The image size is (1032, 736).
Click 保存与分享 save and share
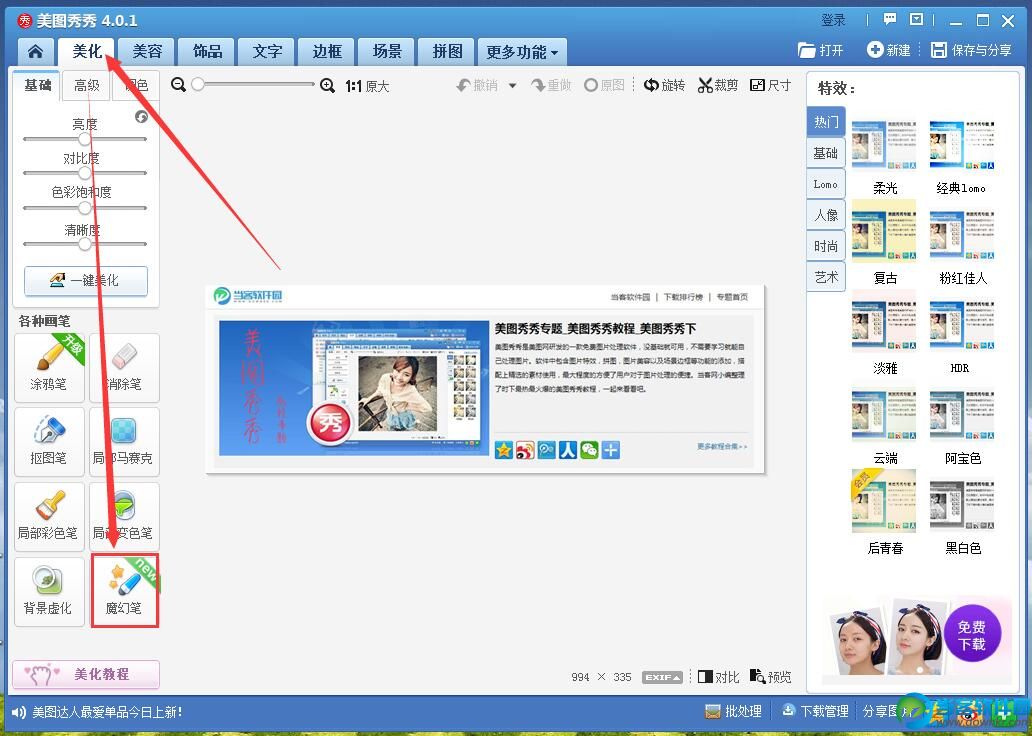[x=971, y=50]
